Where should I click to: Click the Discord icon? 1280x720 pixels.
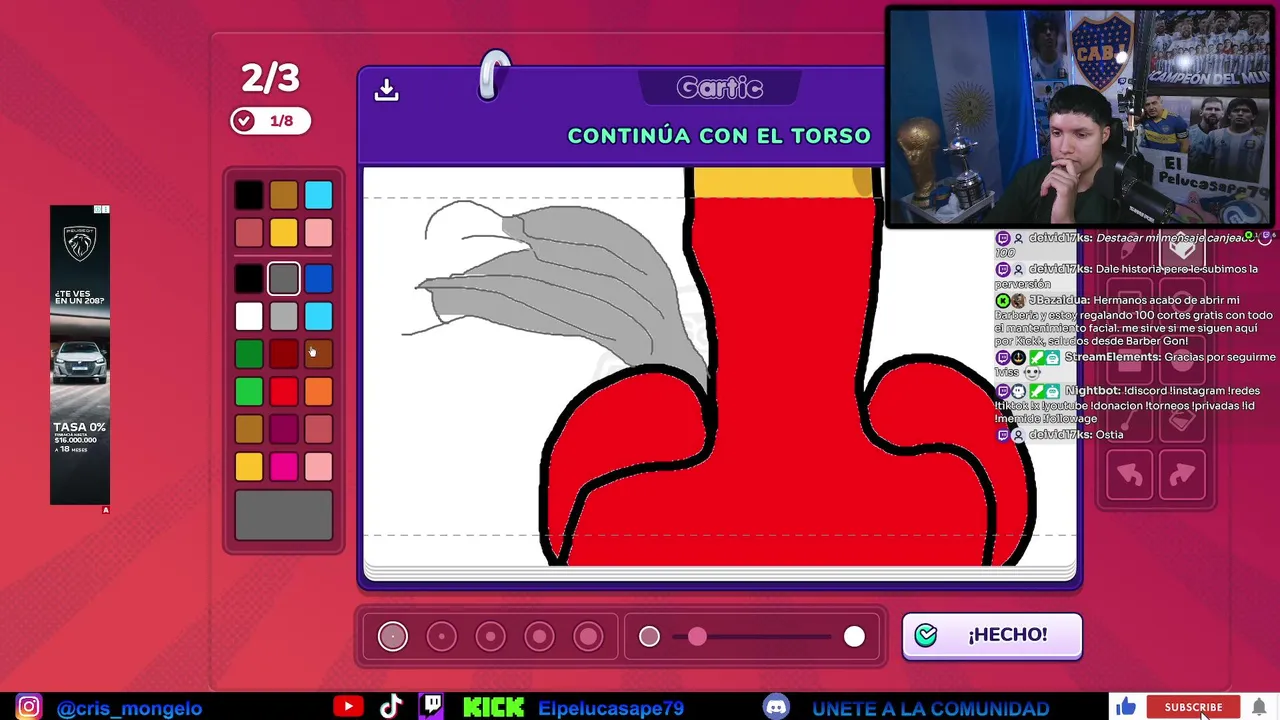click(x=776, y=707)
